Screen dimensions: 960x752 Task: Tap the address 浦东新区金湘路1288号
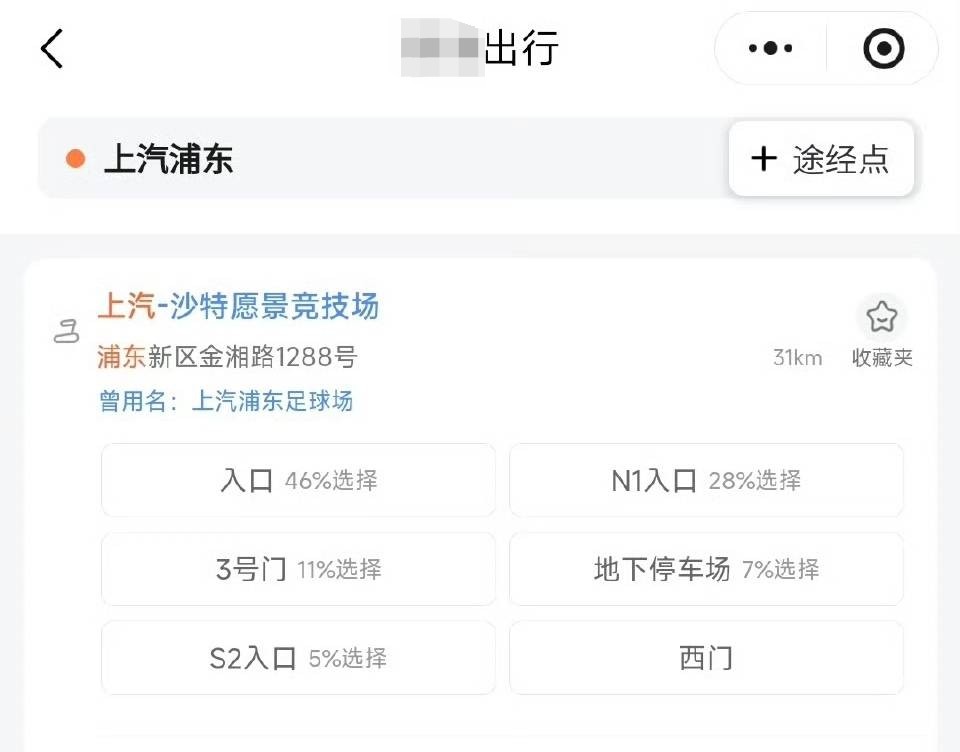[x=227, y=357]
